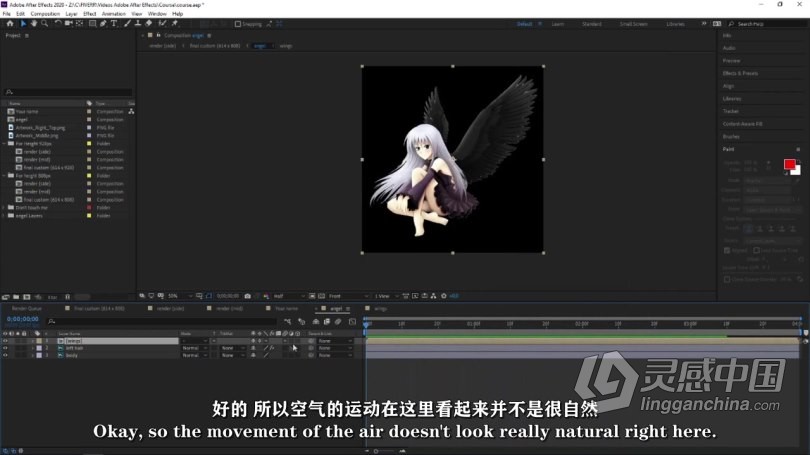The height and width of the screenshot is (455, 810).
Task: Select the Pan Behind anchor point tool
Action: click(x=80, y=24)
